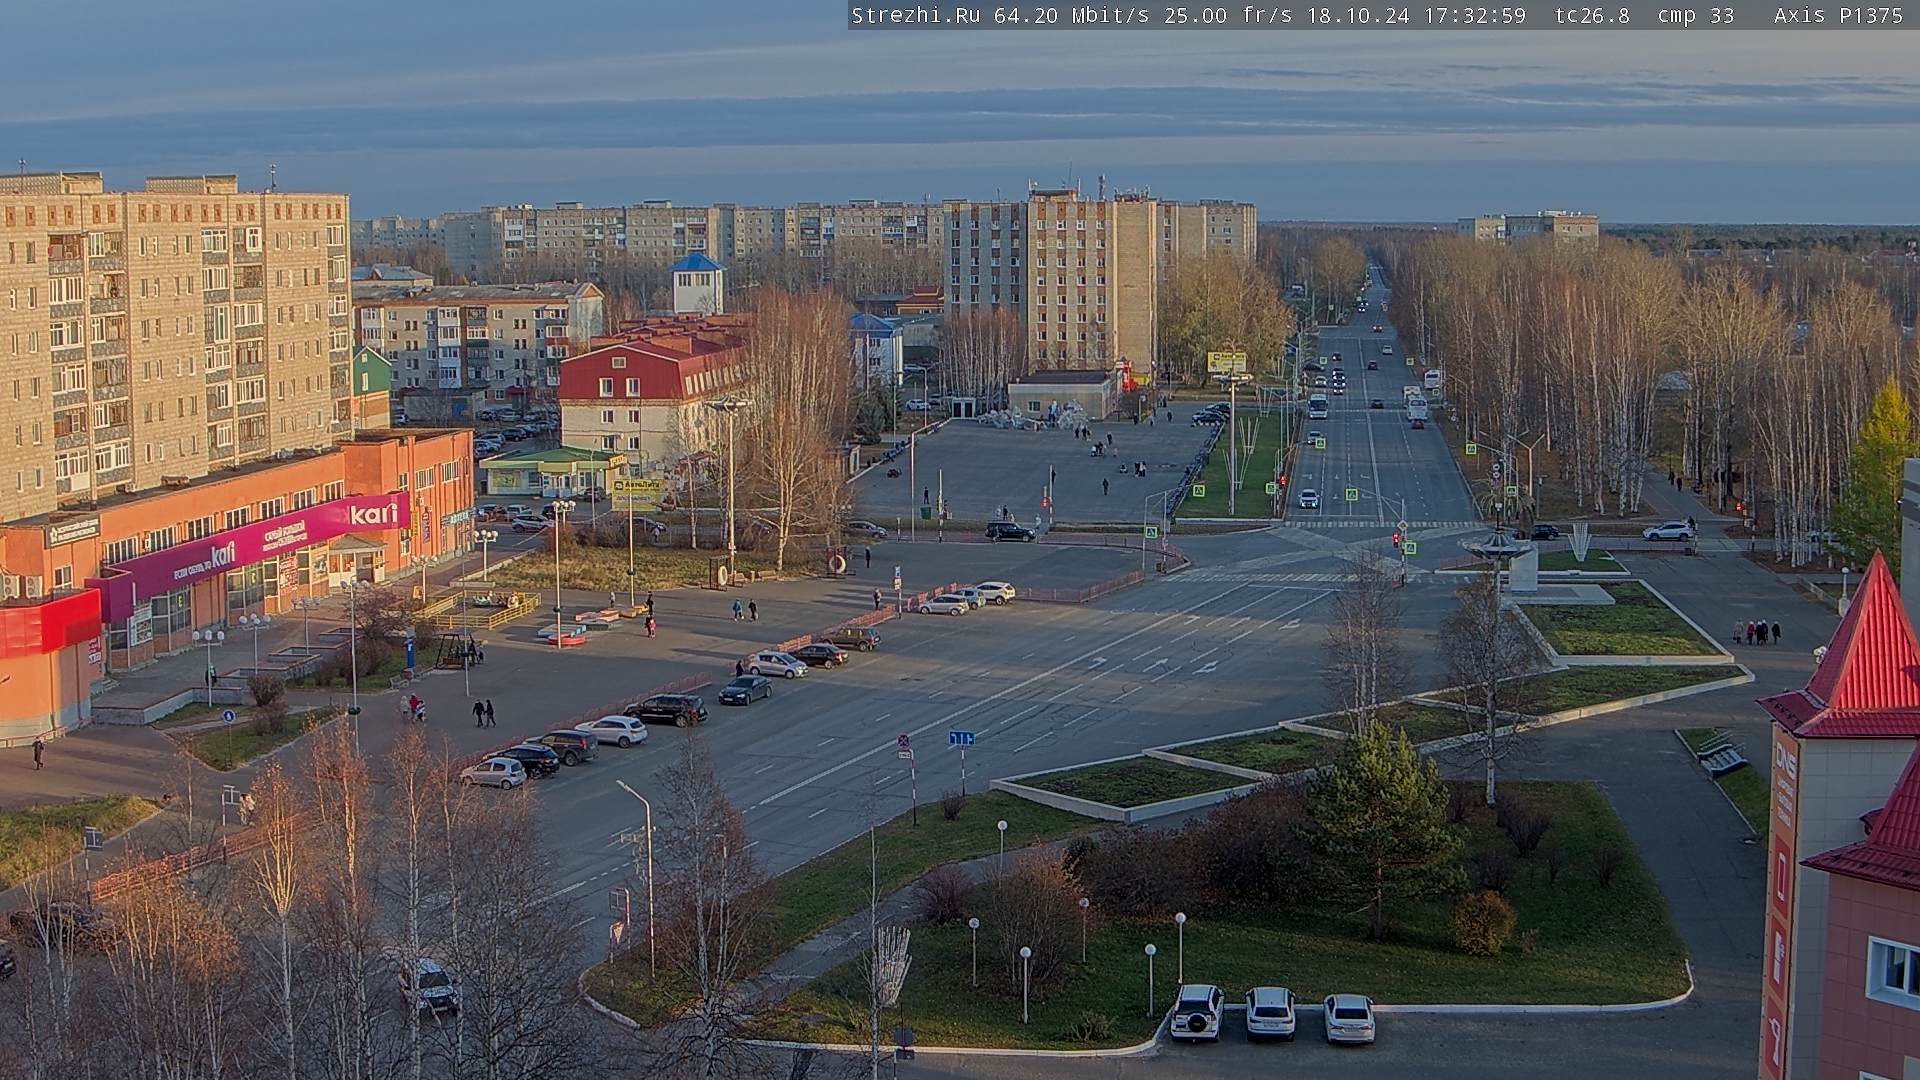The width and height of the screenshot is (1920, 1080).
Task: Click the 18.10.24 date stamp
Action: click(x=1357, y=15)
